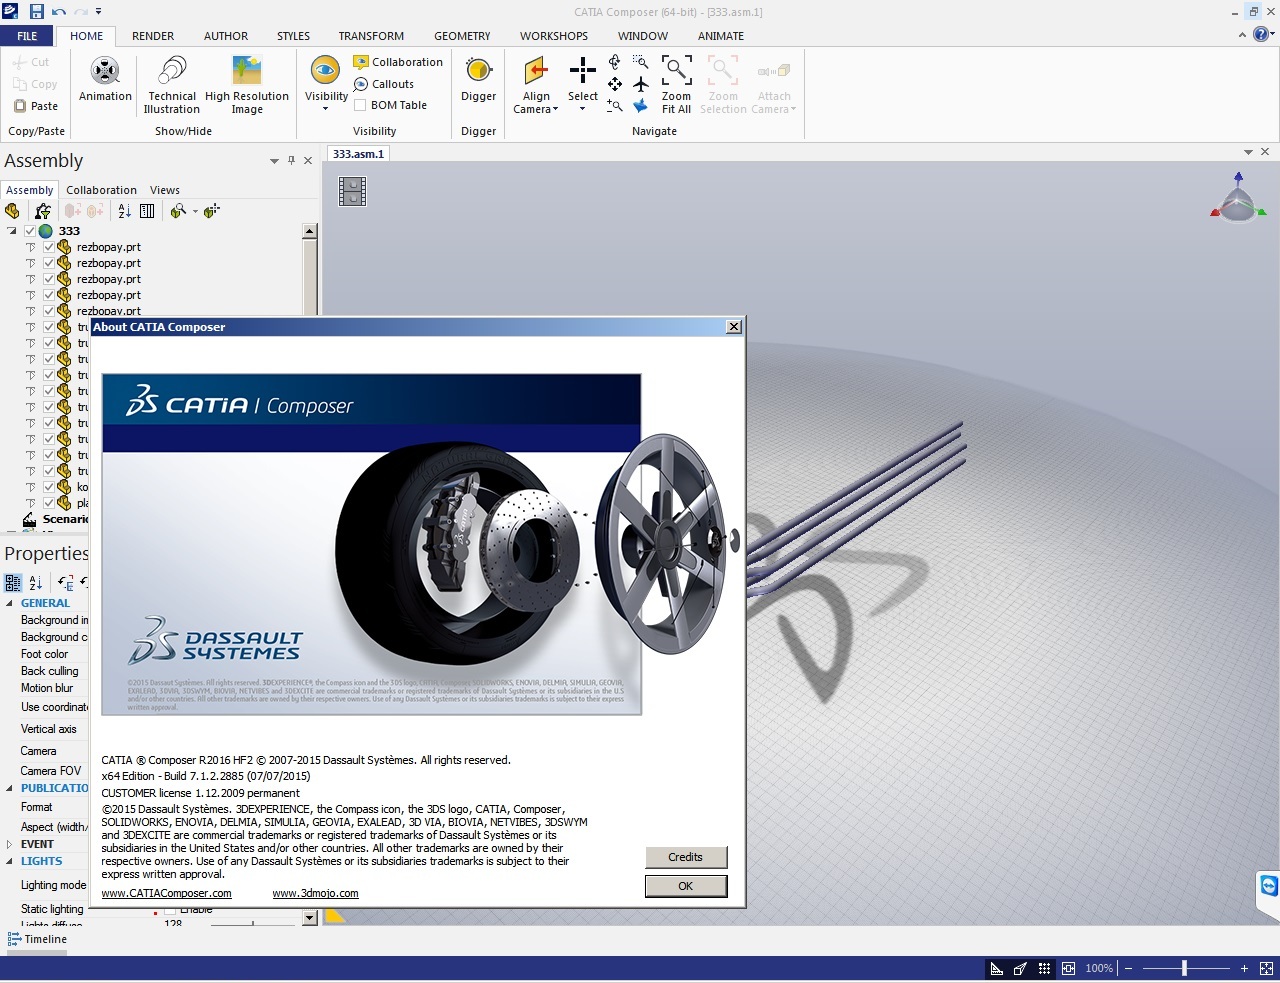Open the www.3dmojo.com link

(315, 894)
